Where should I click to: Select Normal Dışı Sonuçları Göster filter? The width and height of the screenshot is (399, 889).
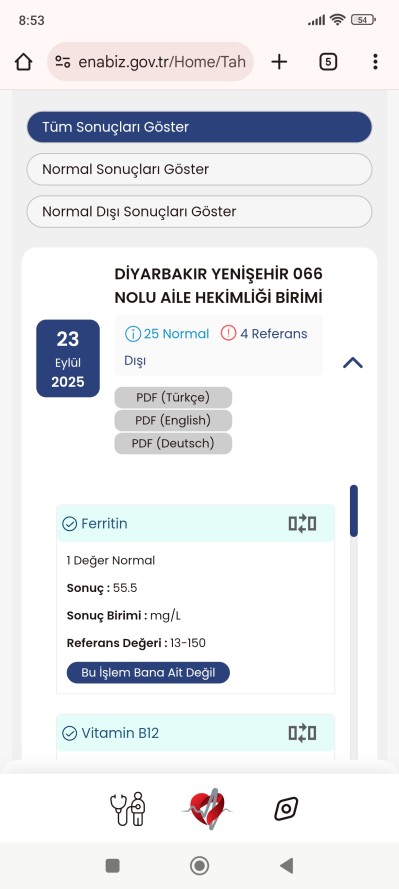click(200, 211)
